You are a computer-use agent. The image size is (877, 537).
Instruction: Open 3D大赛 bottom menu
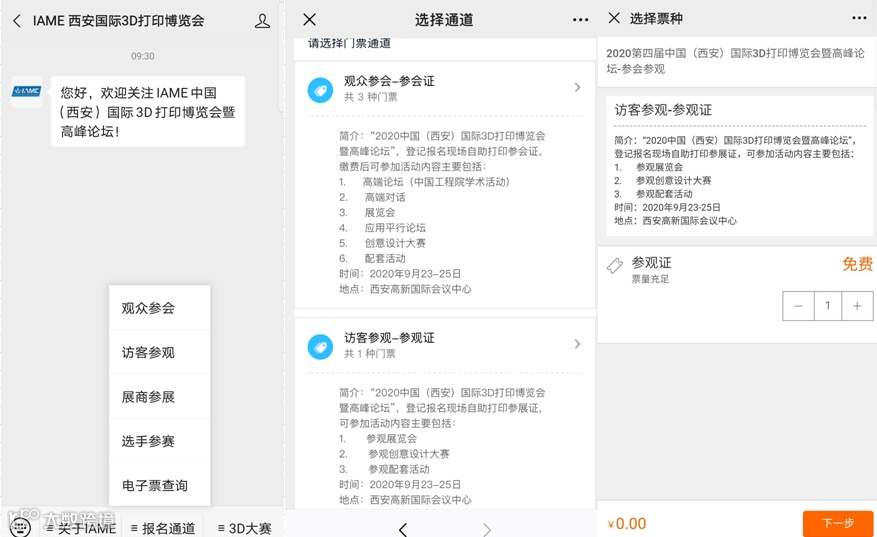tap(244, 528)
